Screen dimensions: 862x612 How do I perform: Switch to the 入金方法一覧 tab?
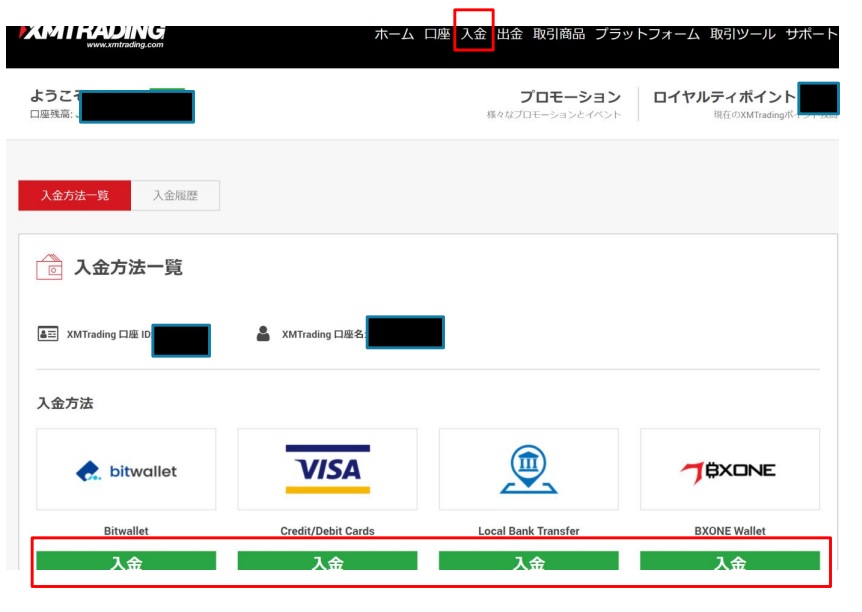75,195
